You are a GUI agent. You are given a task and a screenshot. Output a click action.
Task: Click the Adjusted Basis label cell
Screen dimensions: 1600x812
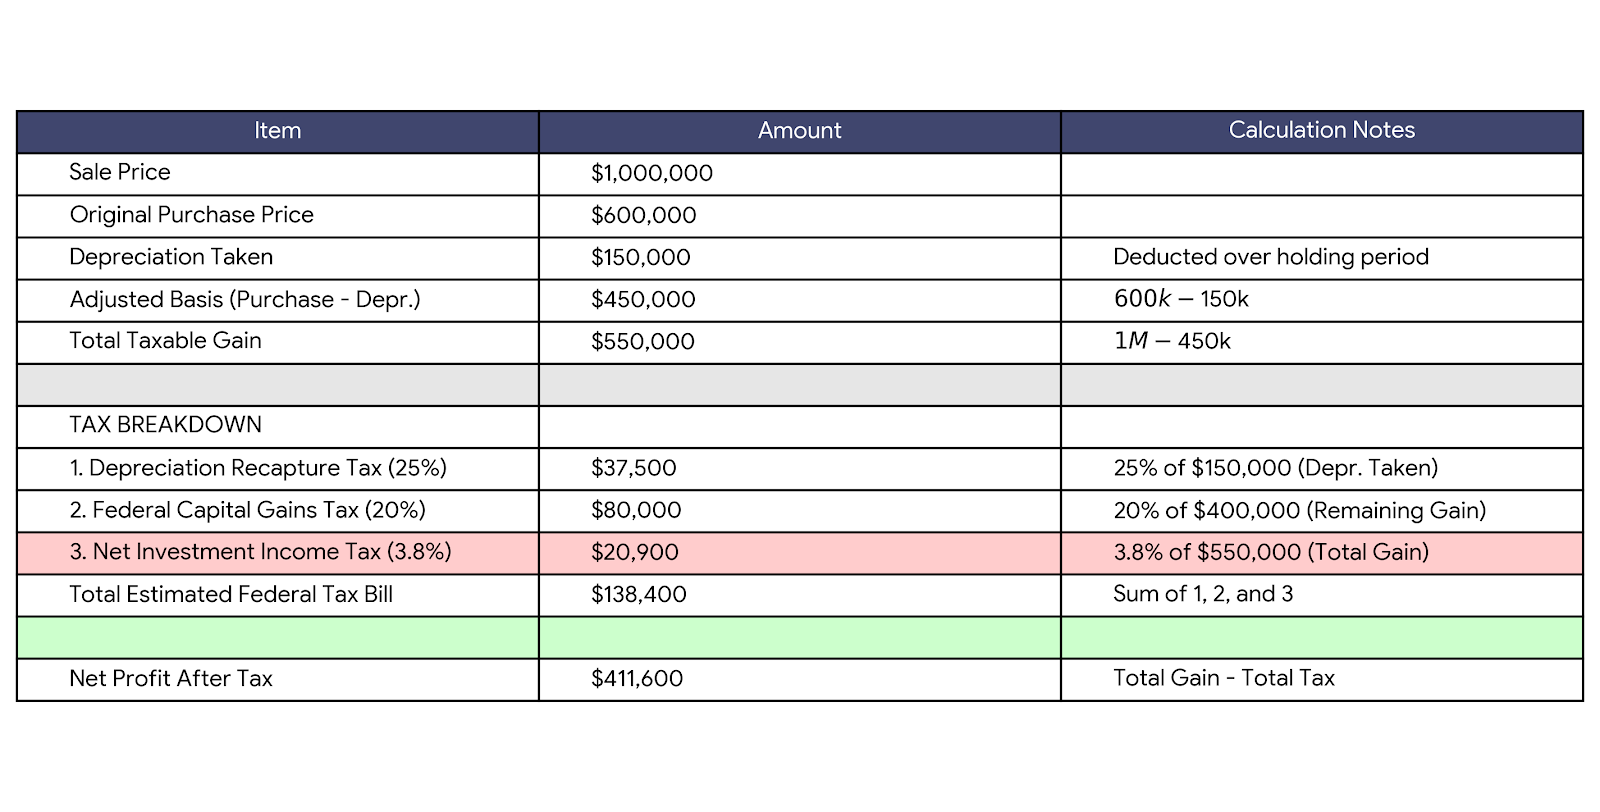pos(245,300)
